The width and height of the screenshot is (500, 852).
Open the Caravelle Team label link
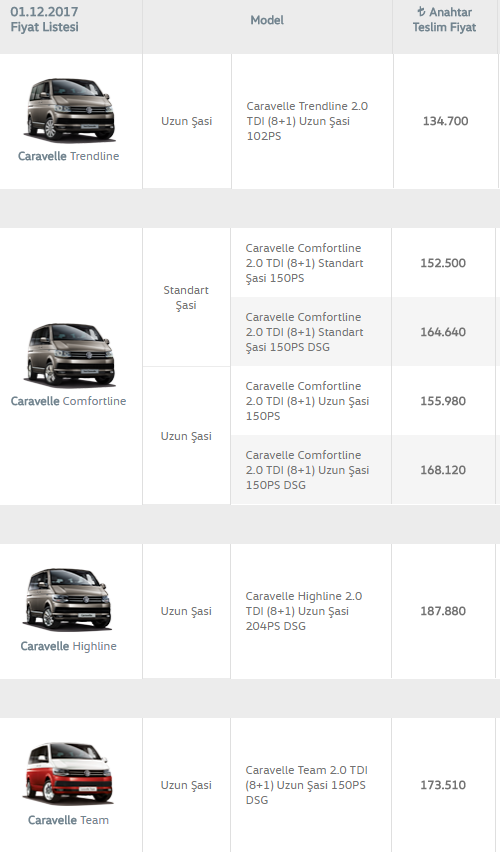(68, 820)
